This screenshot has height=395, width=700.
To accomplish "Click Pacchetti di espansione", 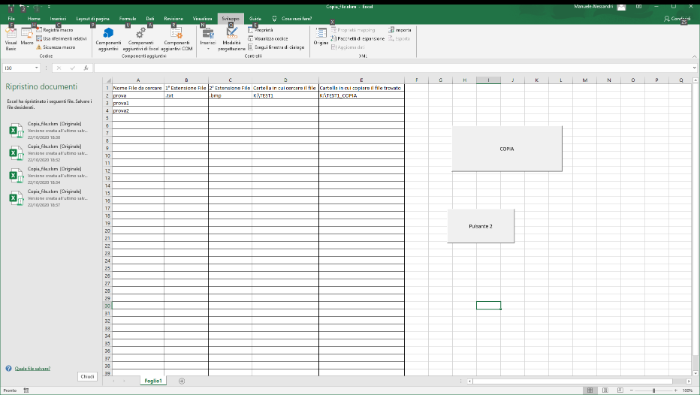I will tap(358, 38).
